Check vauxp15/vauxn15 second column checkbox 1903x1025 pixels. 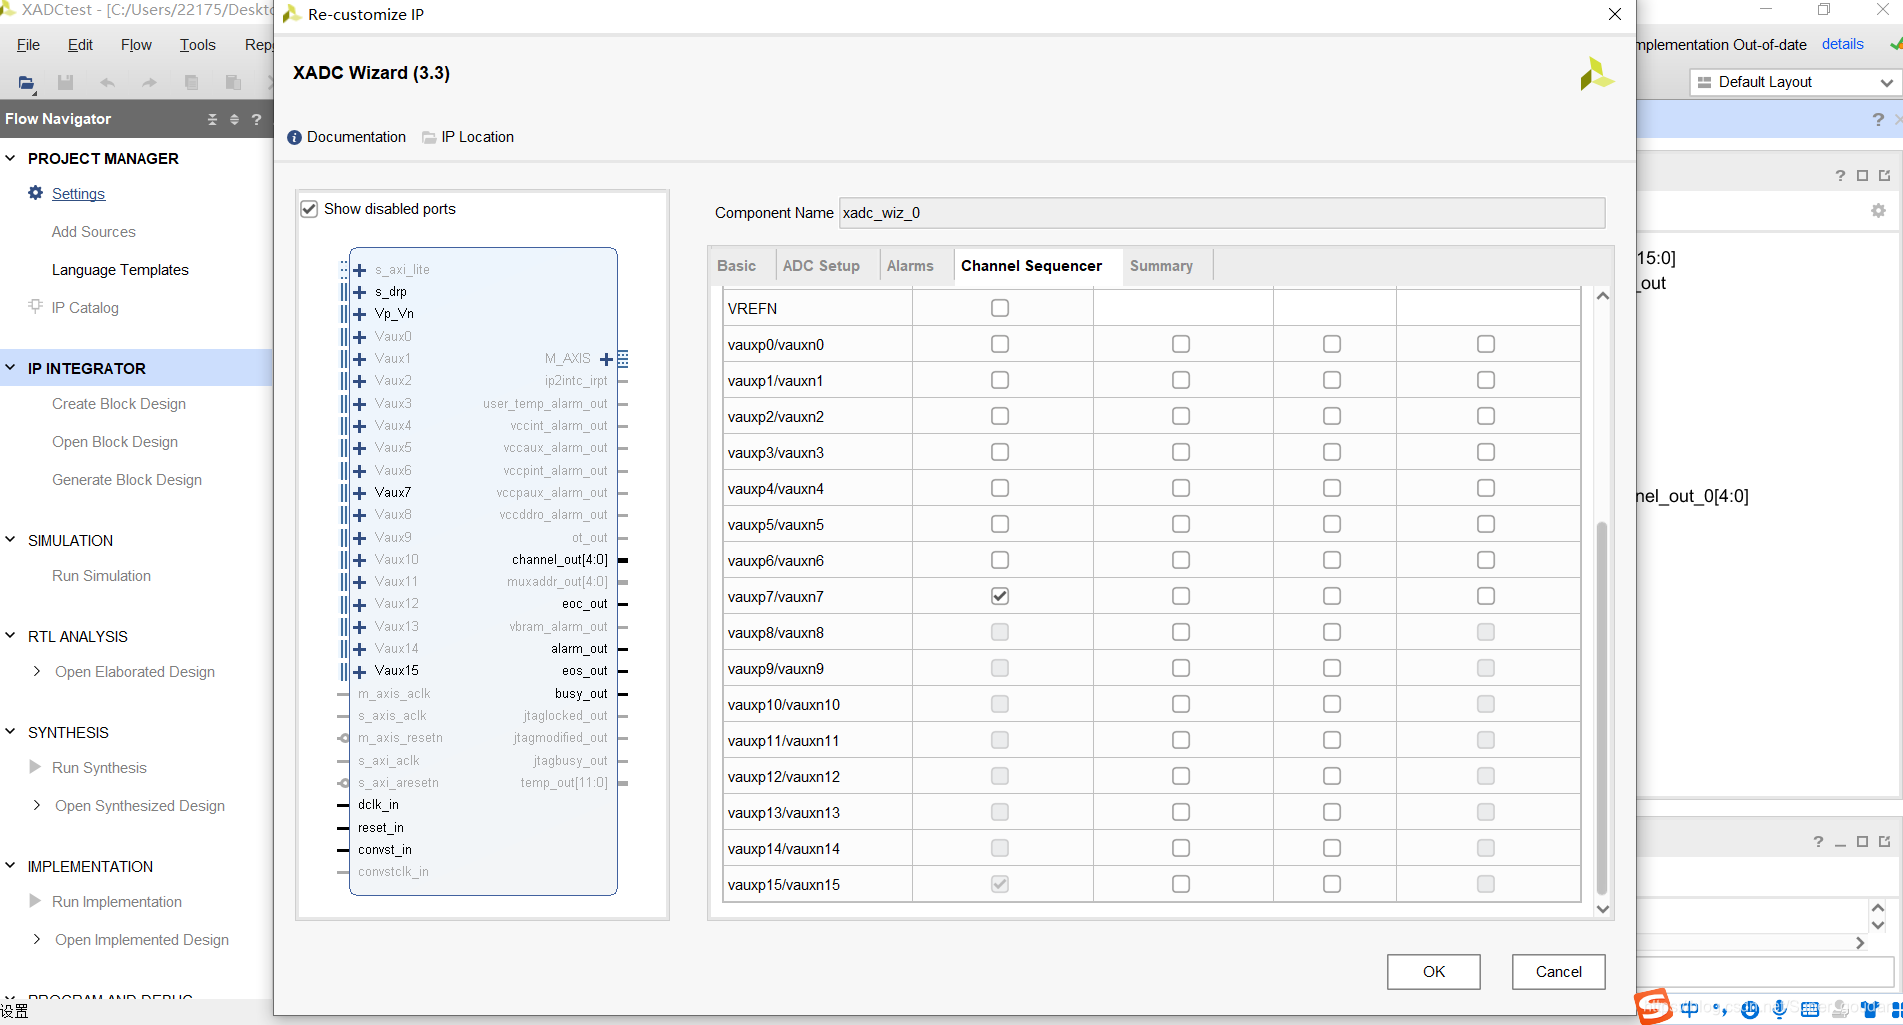[x=1181, y=884]
